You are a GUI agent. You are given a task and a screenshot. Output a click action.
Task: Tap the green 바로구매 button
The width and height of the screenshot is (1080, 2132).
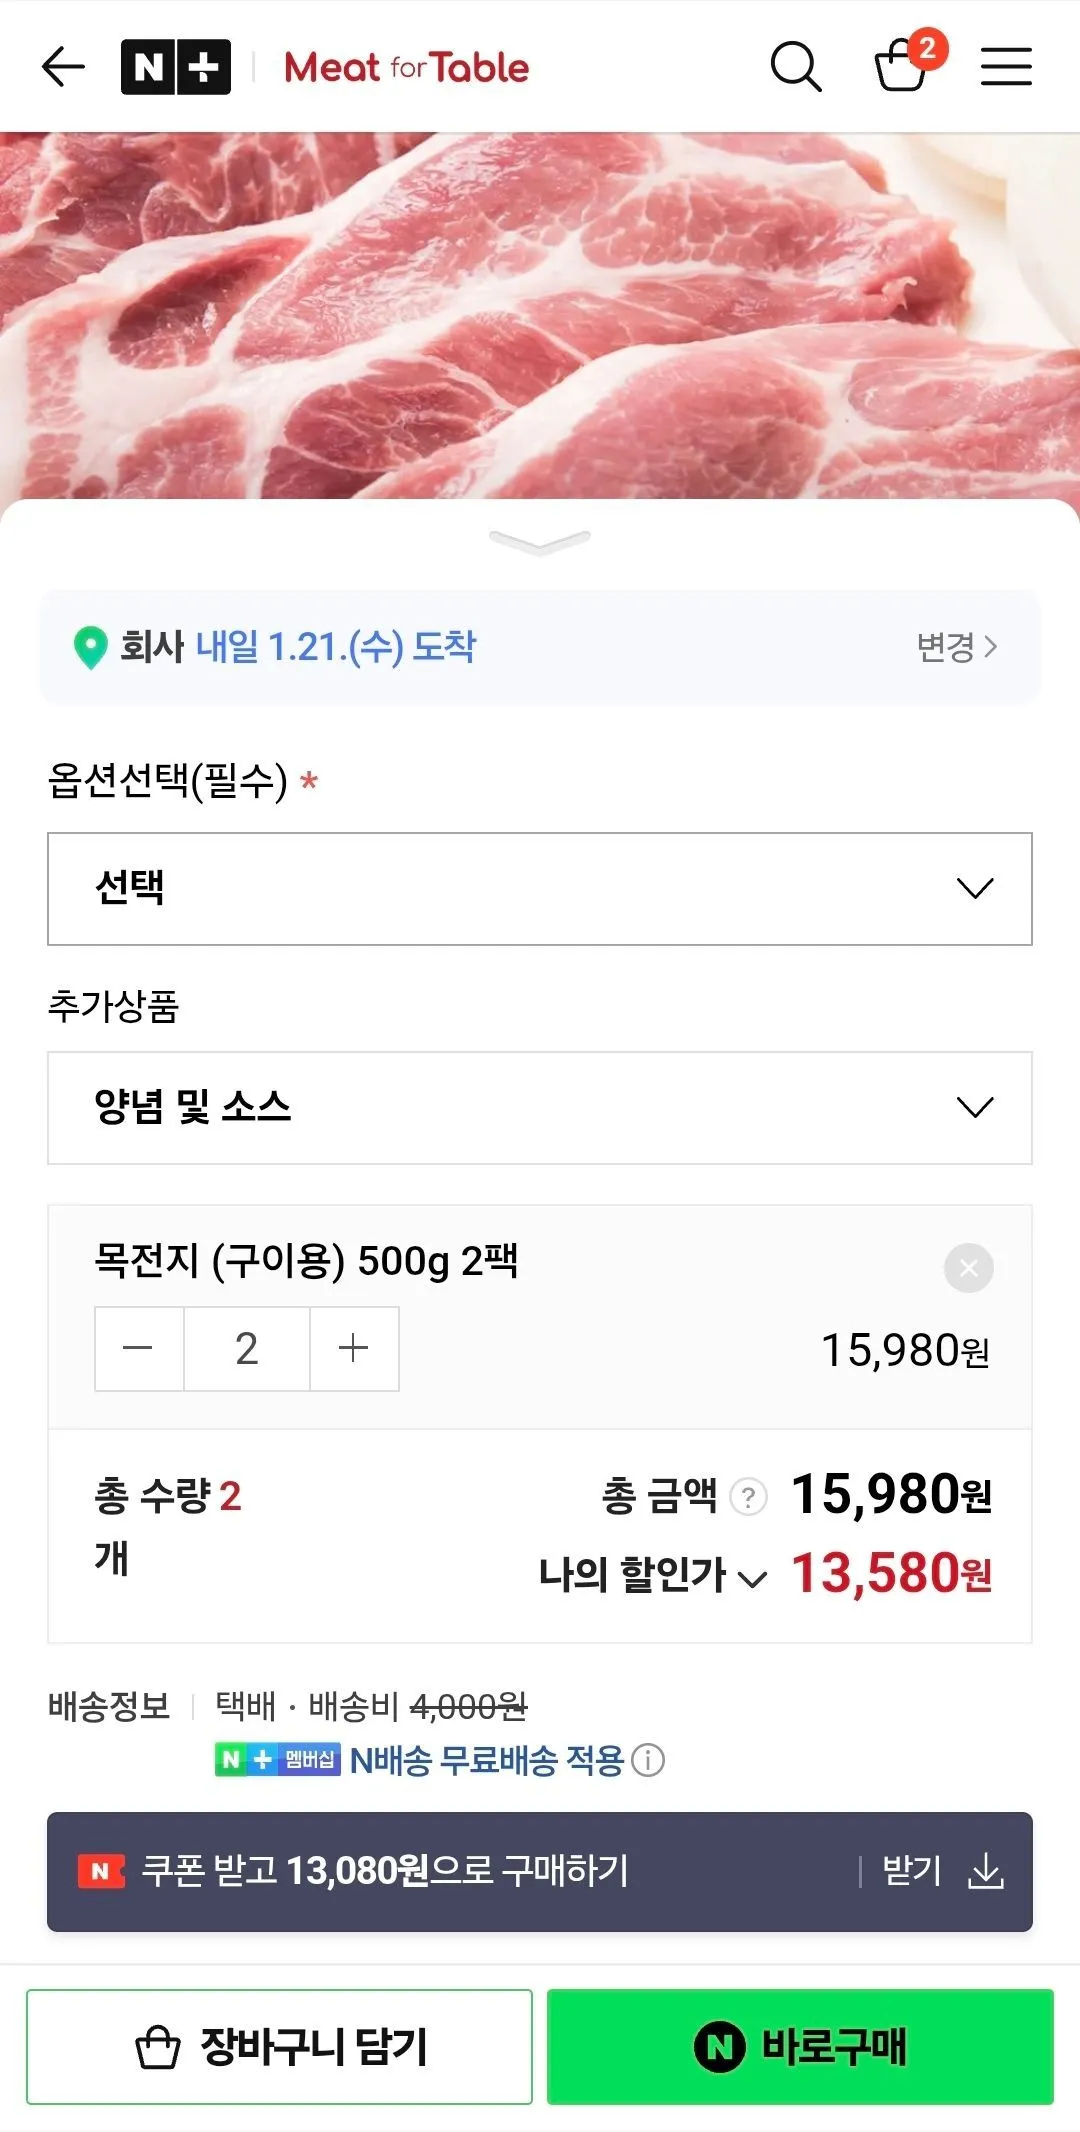click(x=800, y=2046)
